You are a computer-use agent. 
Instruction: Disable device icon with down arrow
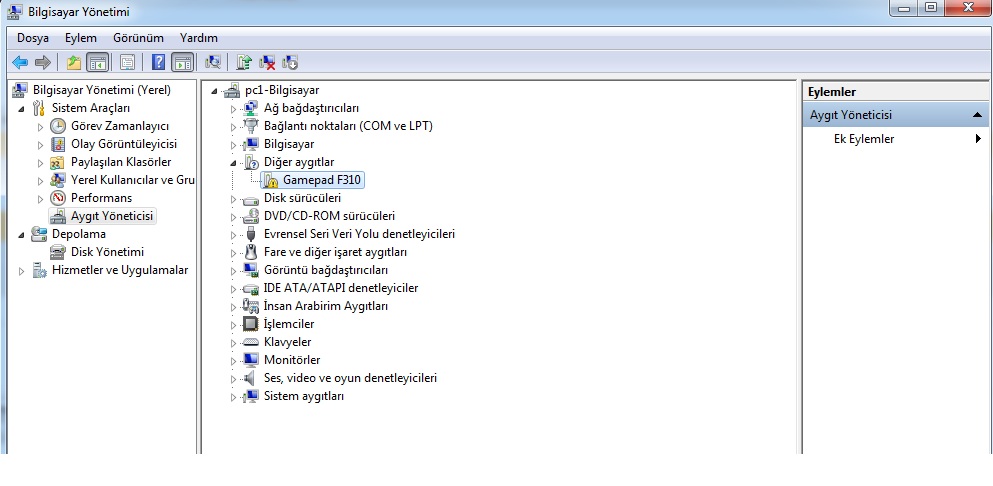[290, 62]
